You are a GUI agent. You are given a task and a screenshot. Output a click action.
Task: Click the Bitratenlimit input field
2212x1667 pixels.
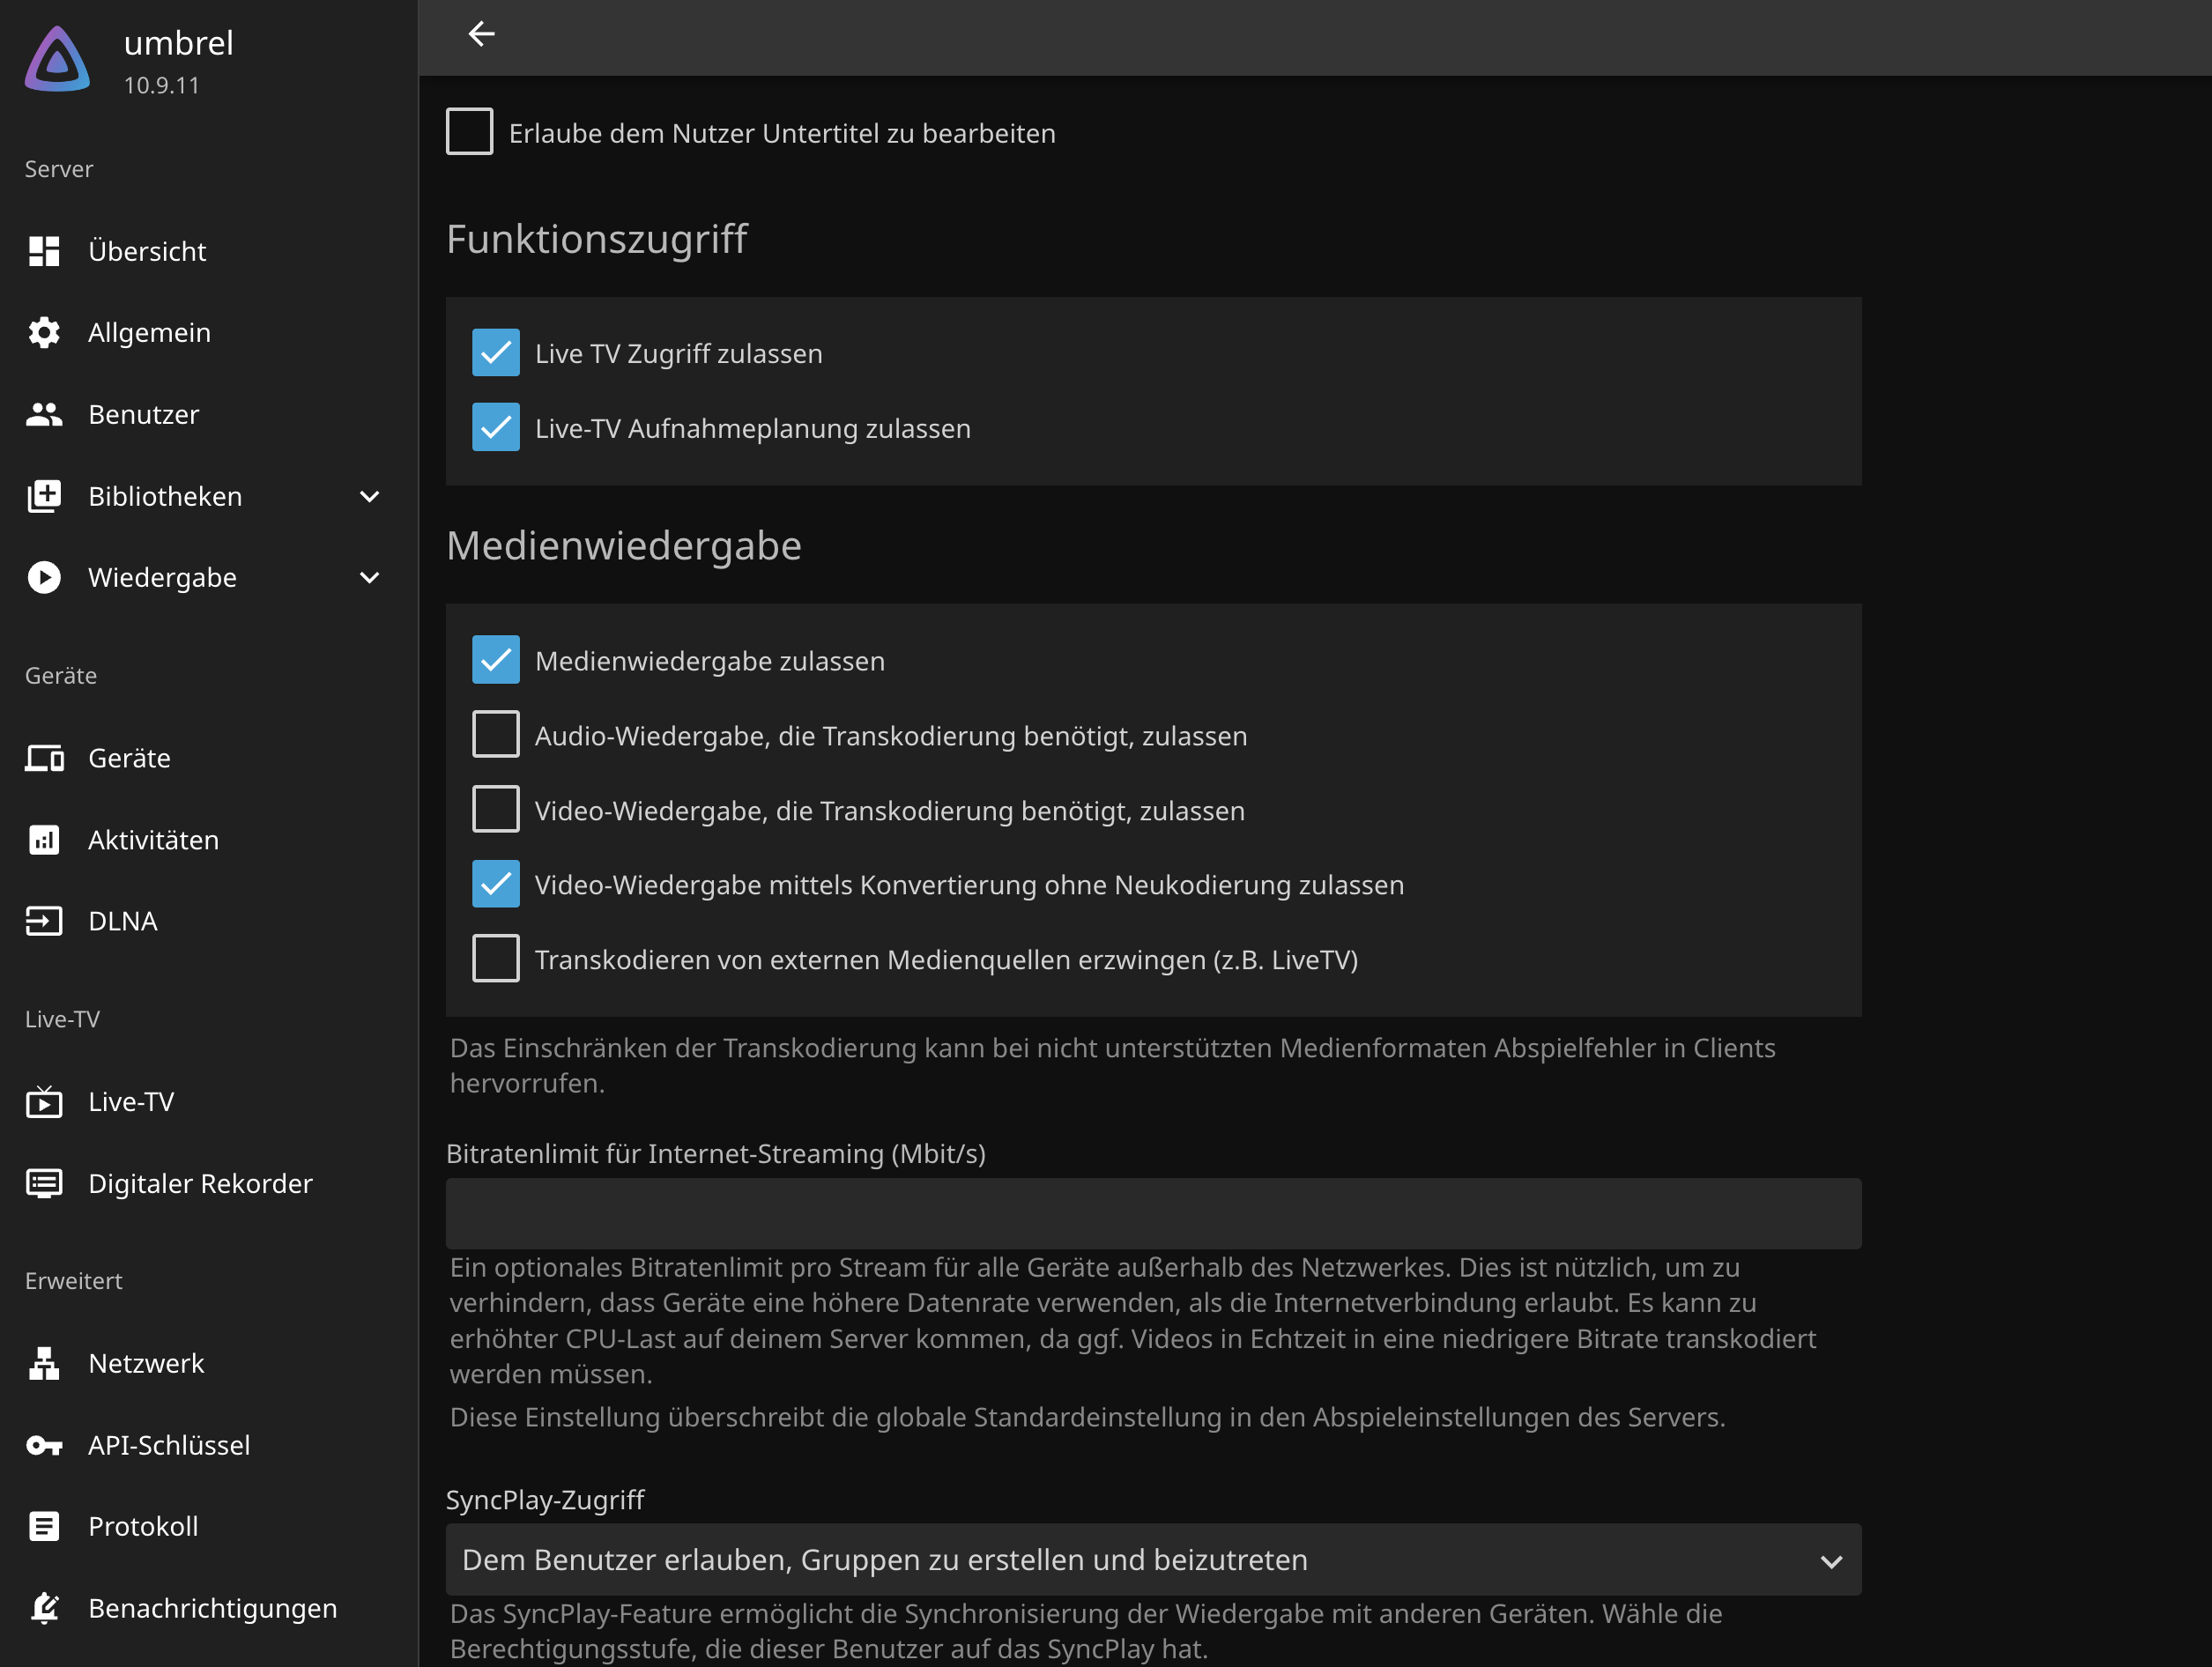[1152, 1213]
